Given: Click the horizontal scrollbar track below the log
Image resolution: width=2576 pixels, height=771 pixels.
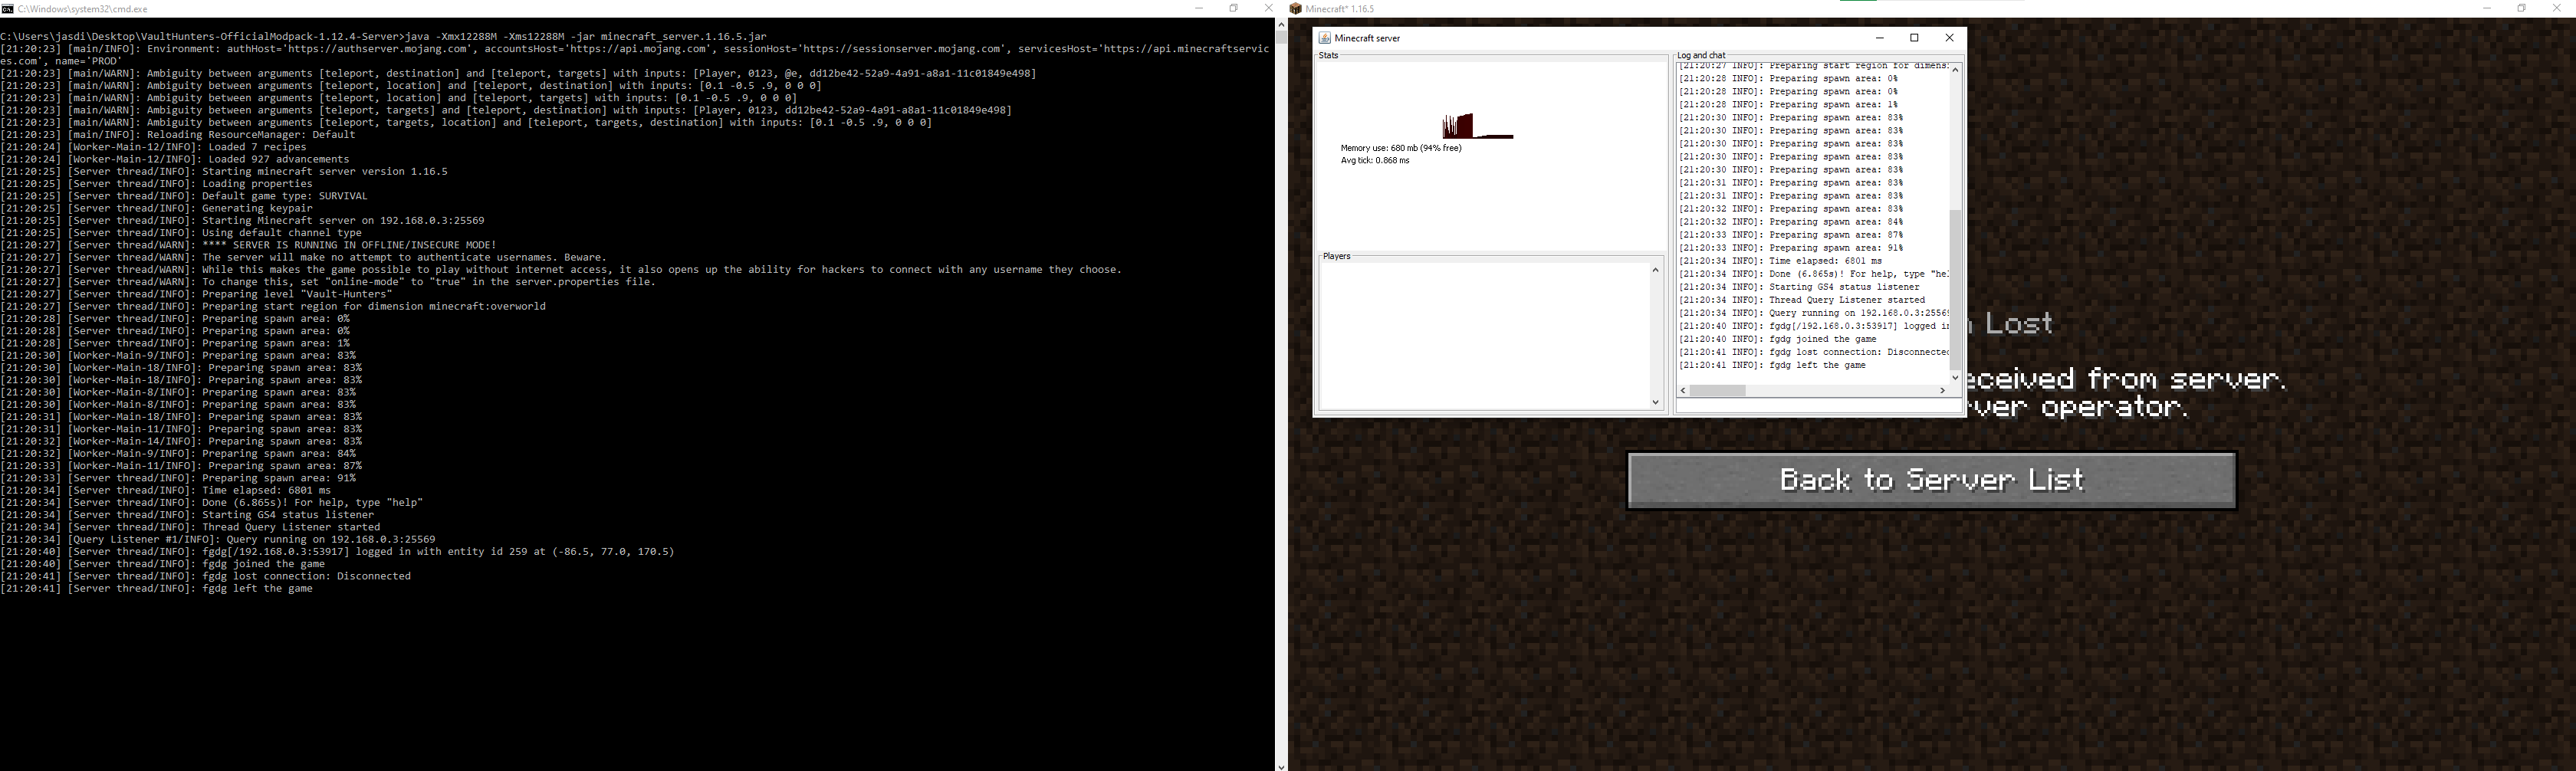Looking at the screenshot, I should click(x=1850, y=390).
